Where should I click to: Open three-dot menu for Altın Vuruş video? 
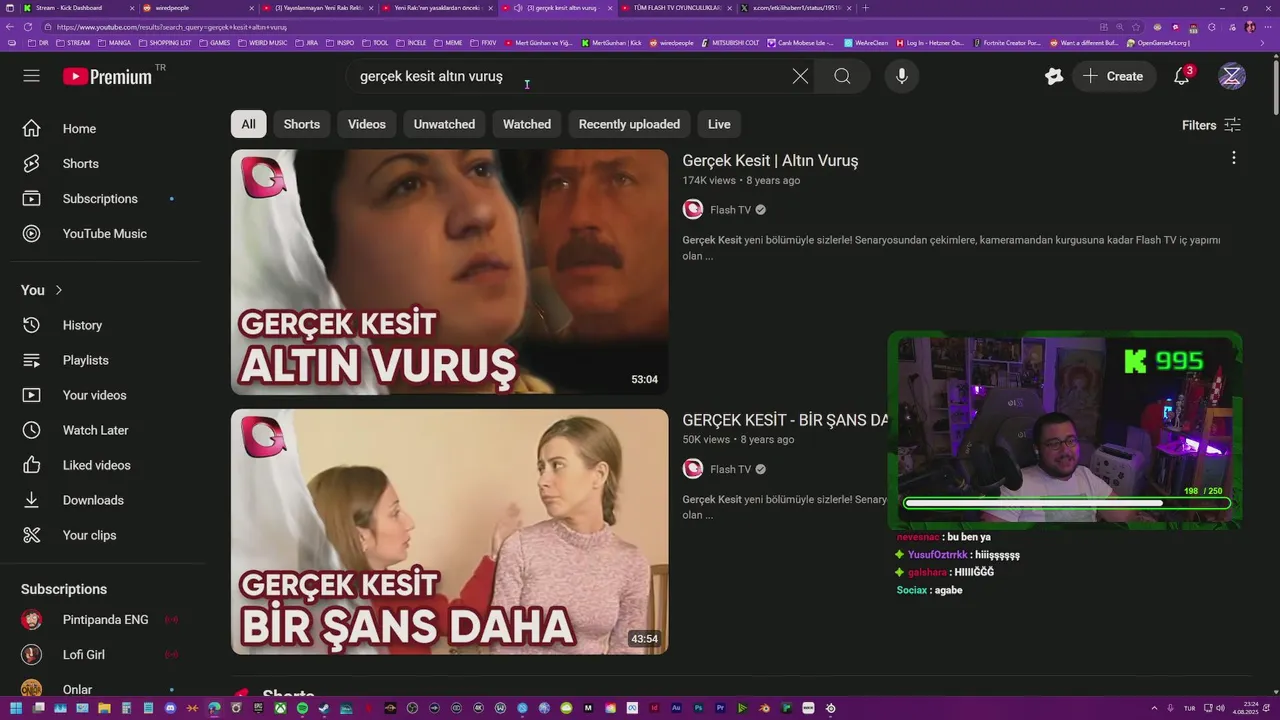1233,158
